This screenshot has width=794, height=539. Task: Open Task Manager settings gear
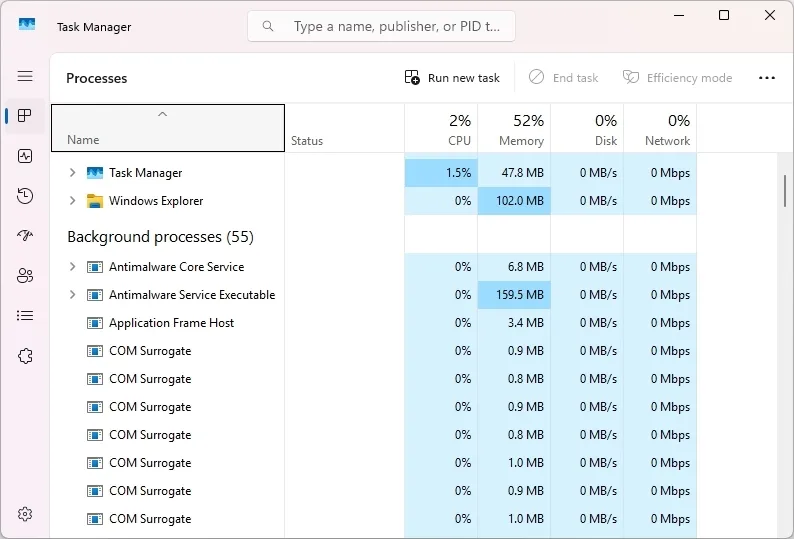click(x=25, y=514)
